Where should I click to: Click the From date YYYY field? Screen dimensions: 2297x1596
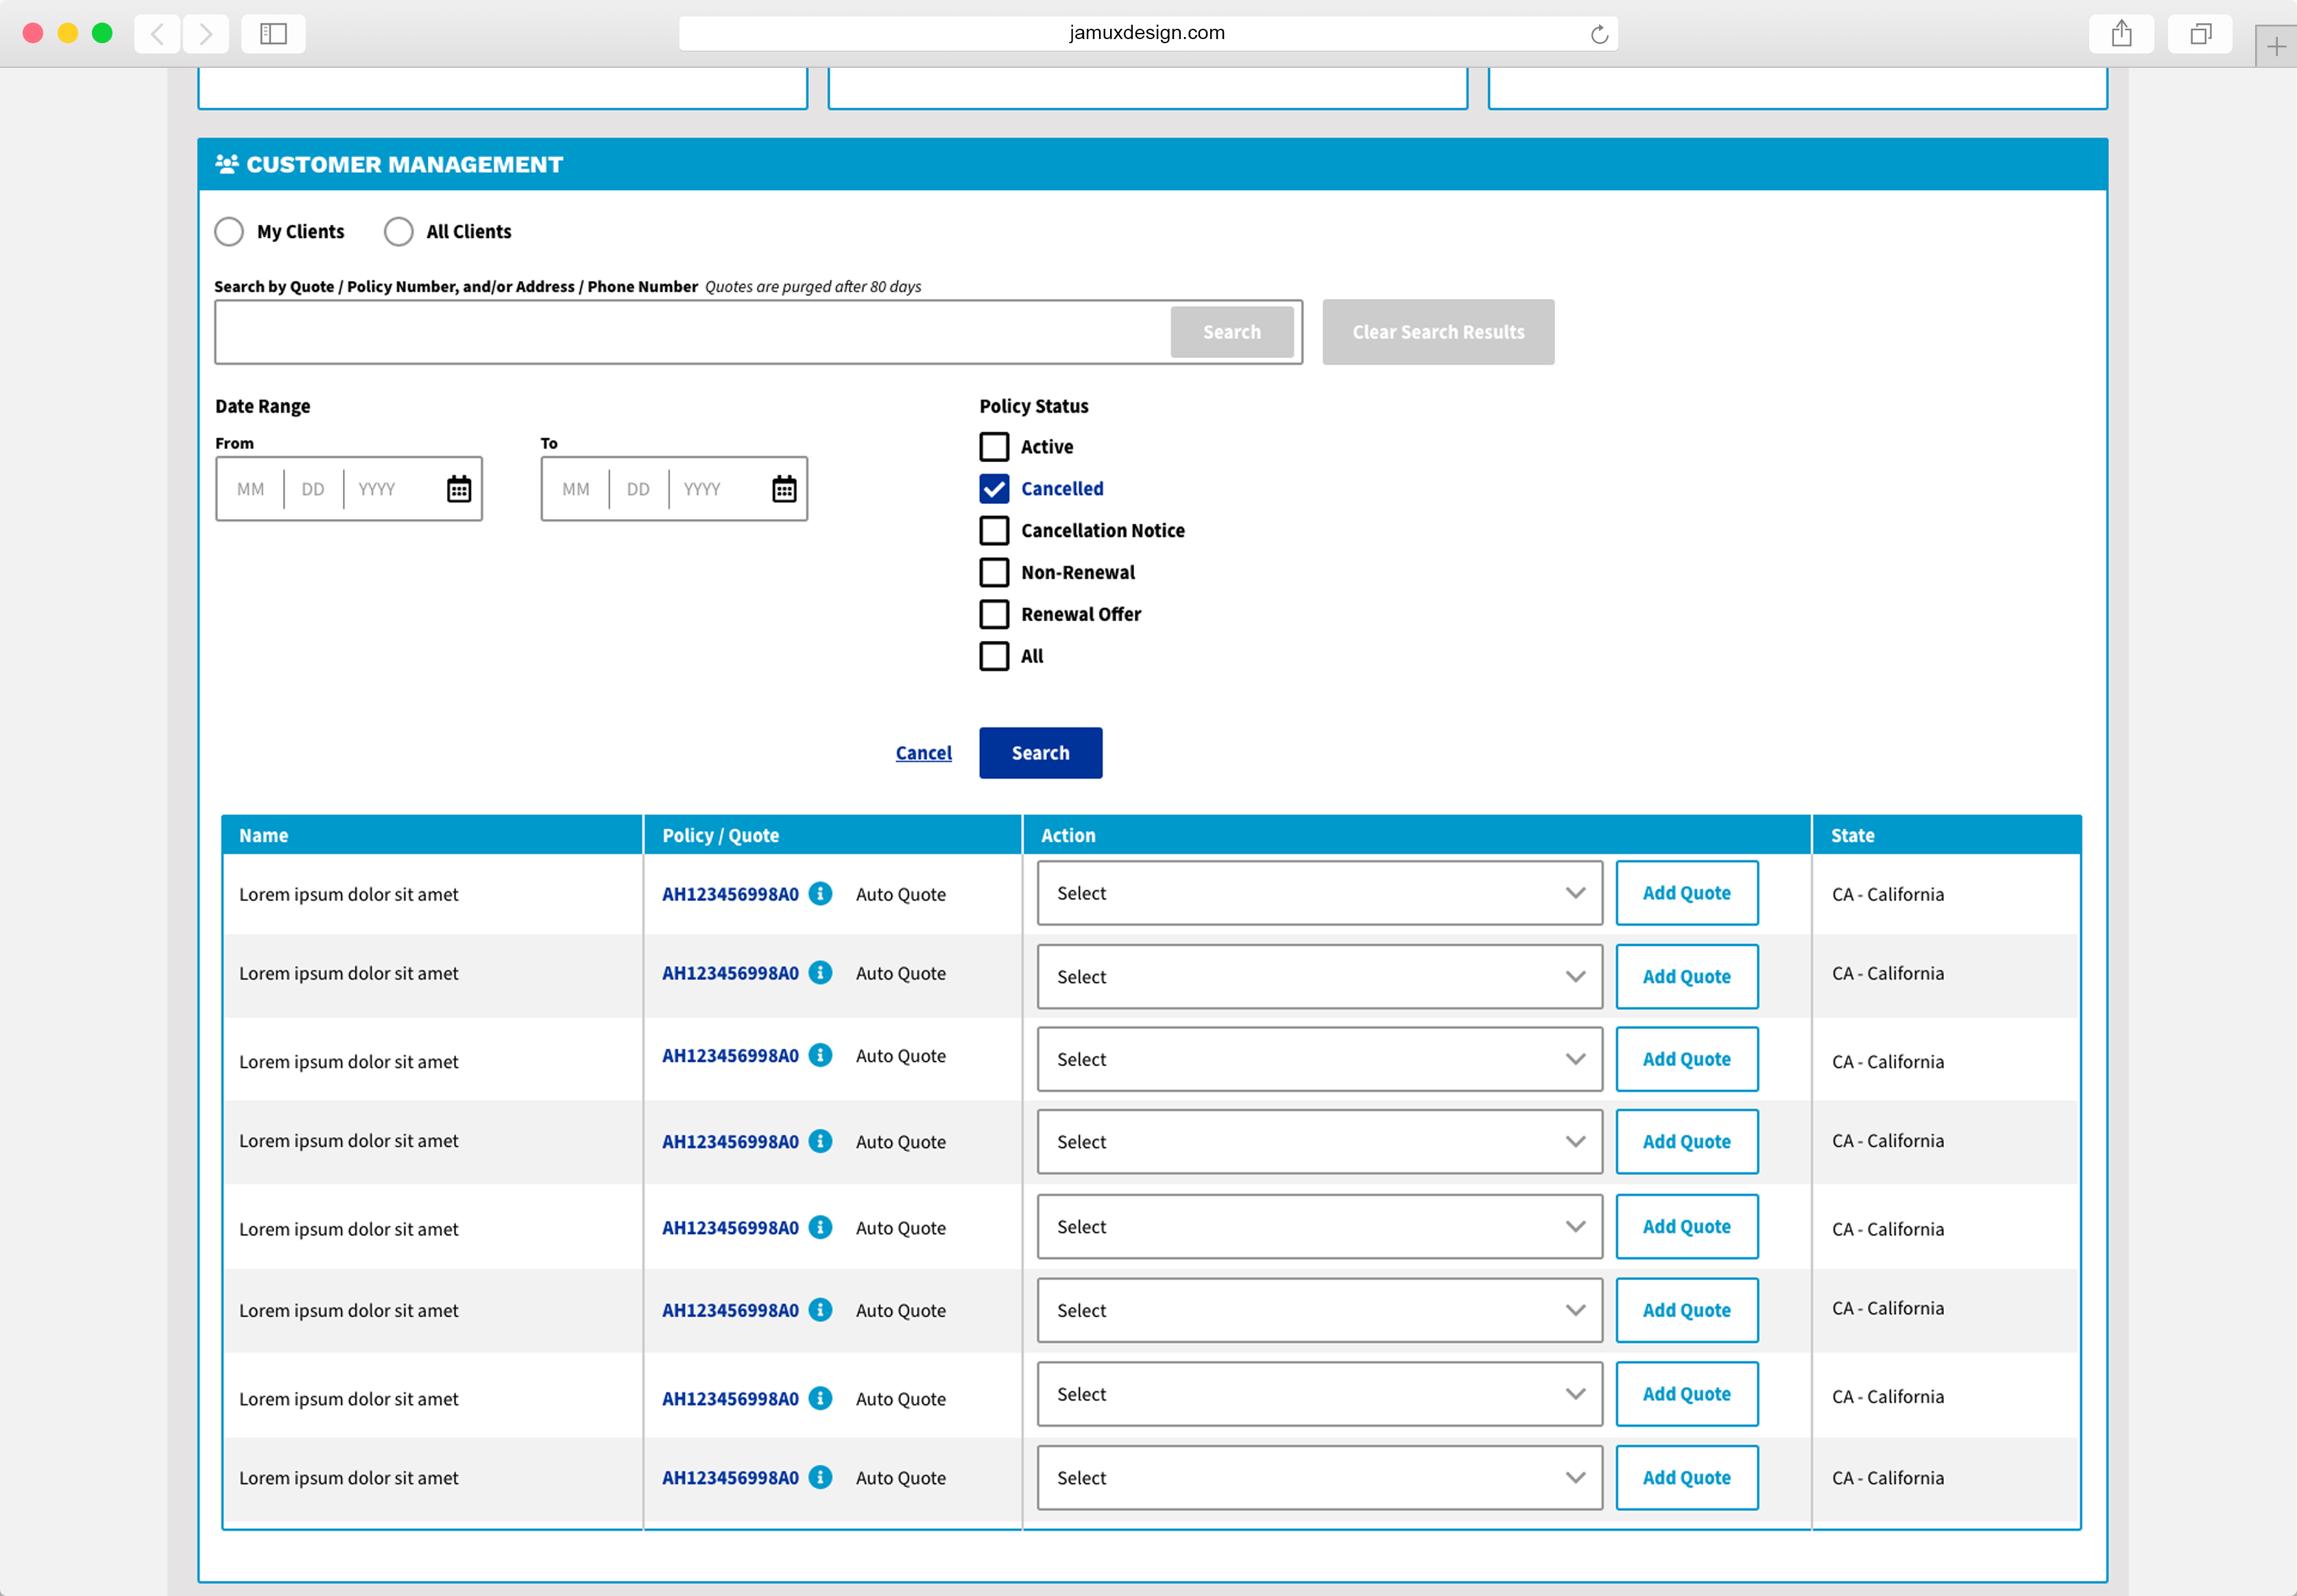click(377, 489)
